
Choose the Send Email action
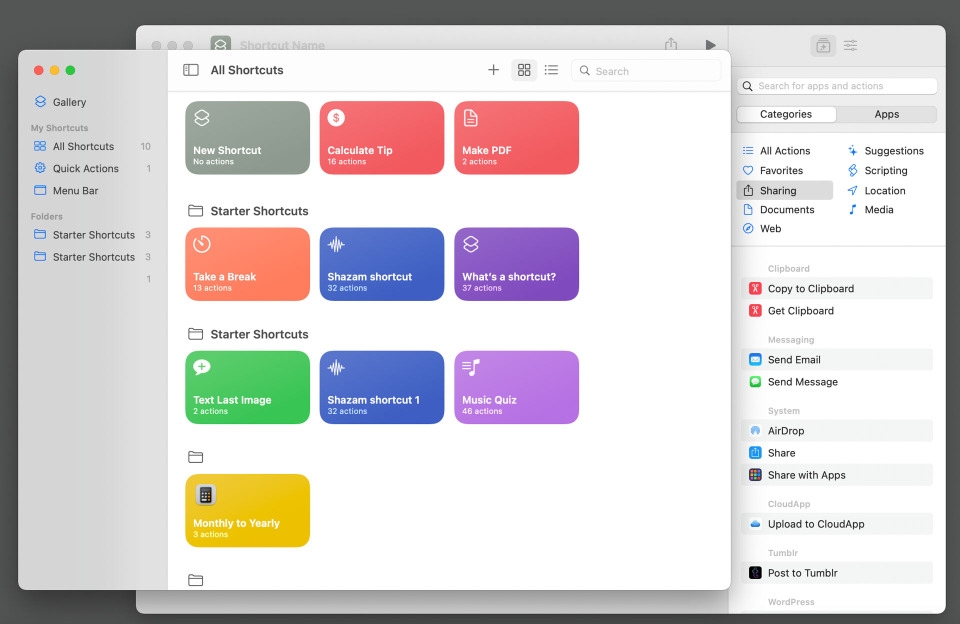coord(837,359)
